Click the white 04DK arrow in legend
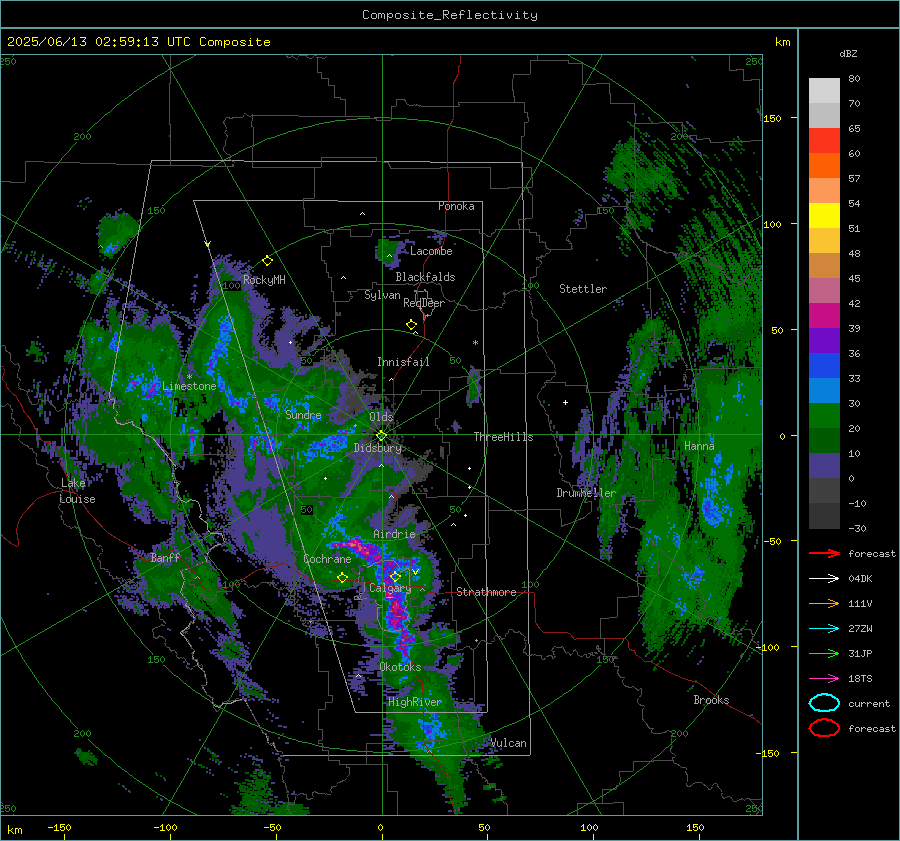Image resolution: width=900 pixels, height=841 pixels. (x=824, y=578)
